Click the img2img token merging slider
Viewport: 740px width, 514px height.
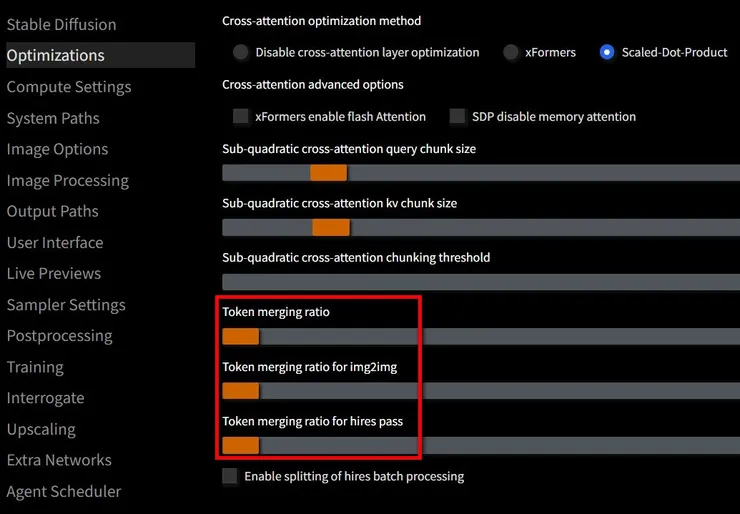pyautogui.click(x=241, y=391)
